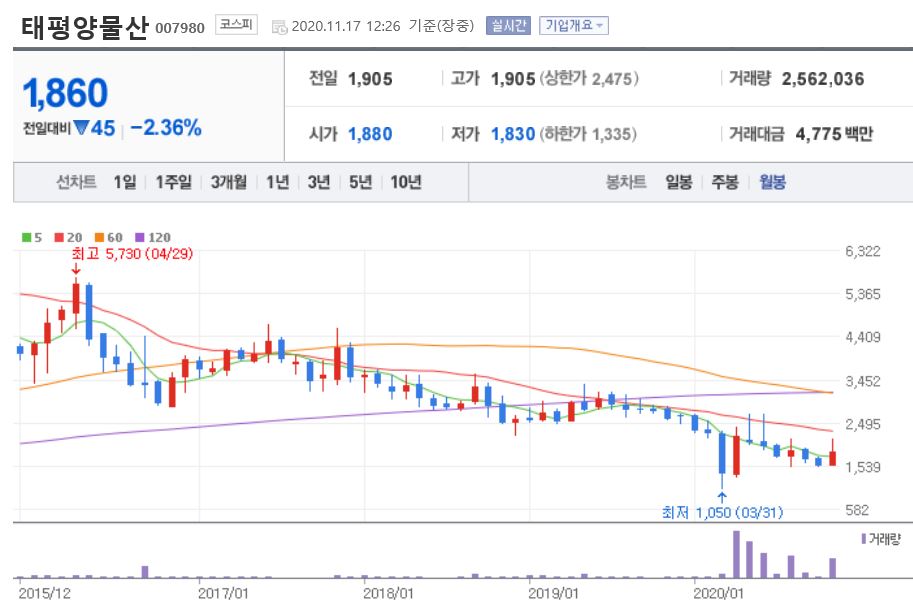The height and width of the screenshot is (615, 913).
Task: Click the 2017/01 x-axis label
Action: [x=223, y=593]
